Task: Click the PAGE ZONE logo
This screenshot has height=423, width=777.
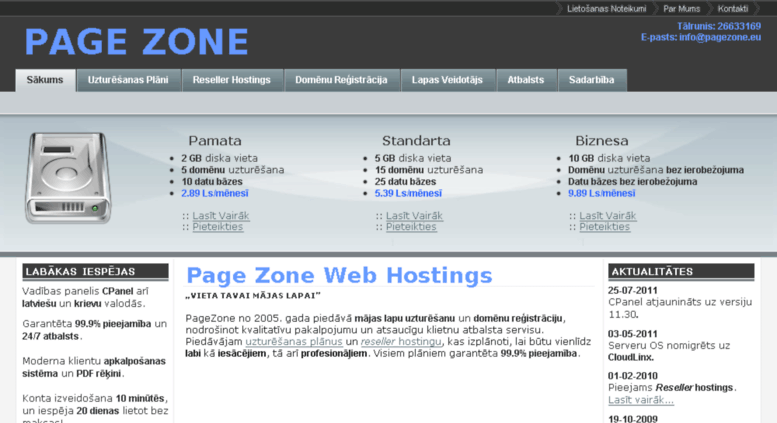Action: [x=137, y=42]
